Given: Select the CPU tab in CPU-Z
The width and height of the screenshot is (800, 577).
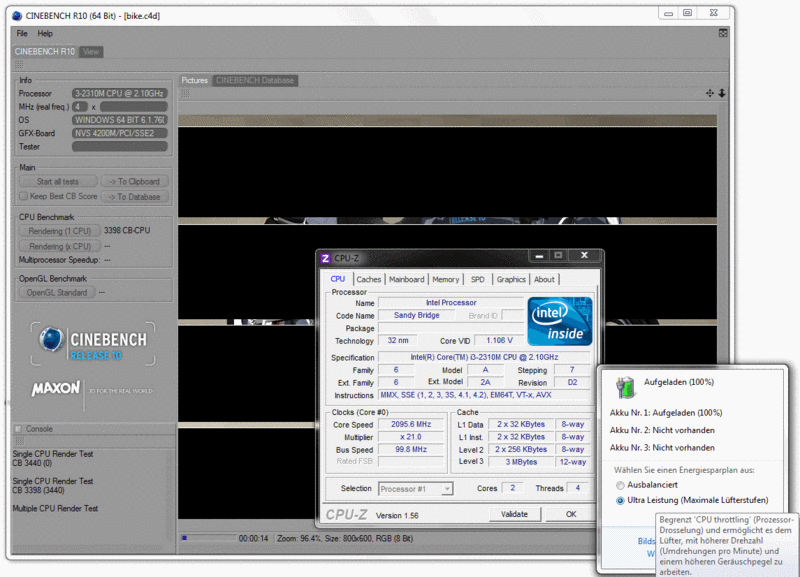Looking at the screenshot, I should click(338, 279).
